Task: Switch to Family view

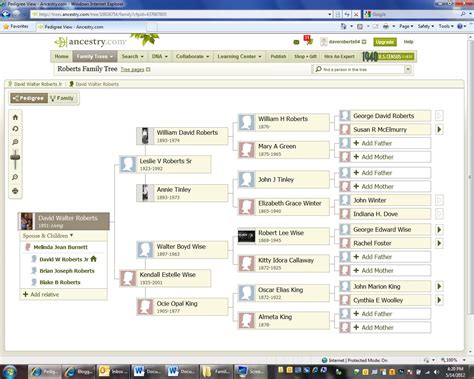Action: tap(62, 98)
